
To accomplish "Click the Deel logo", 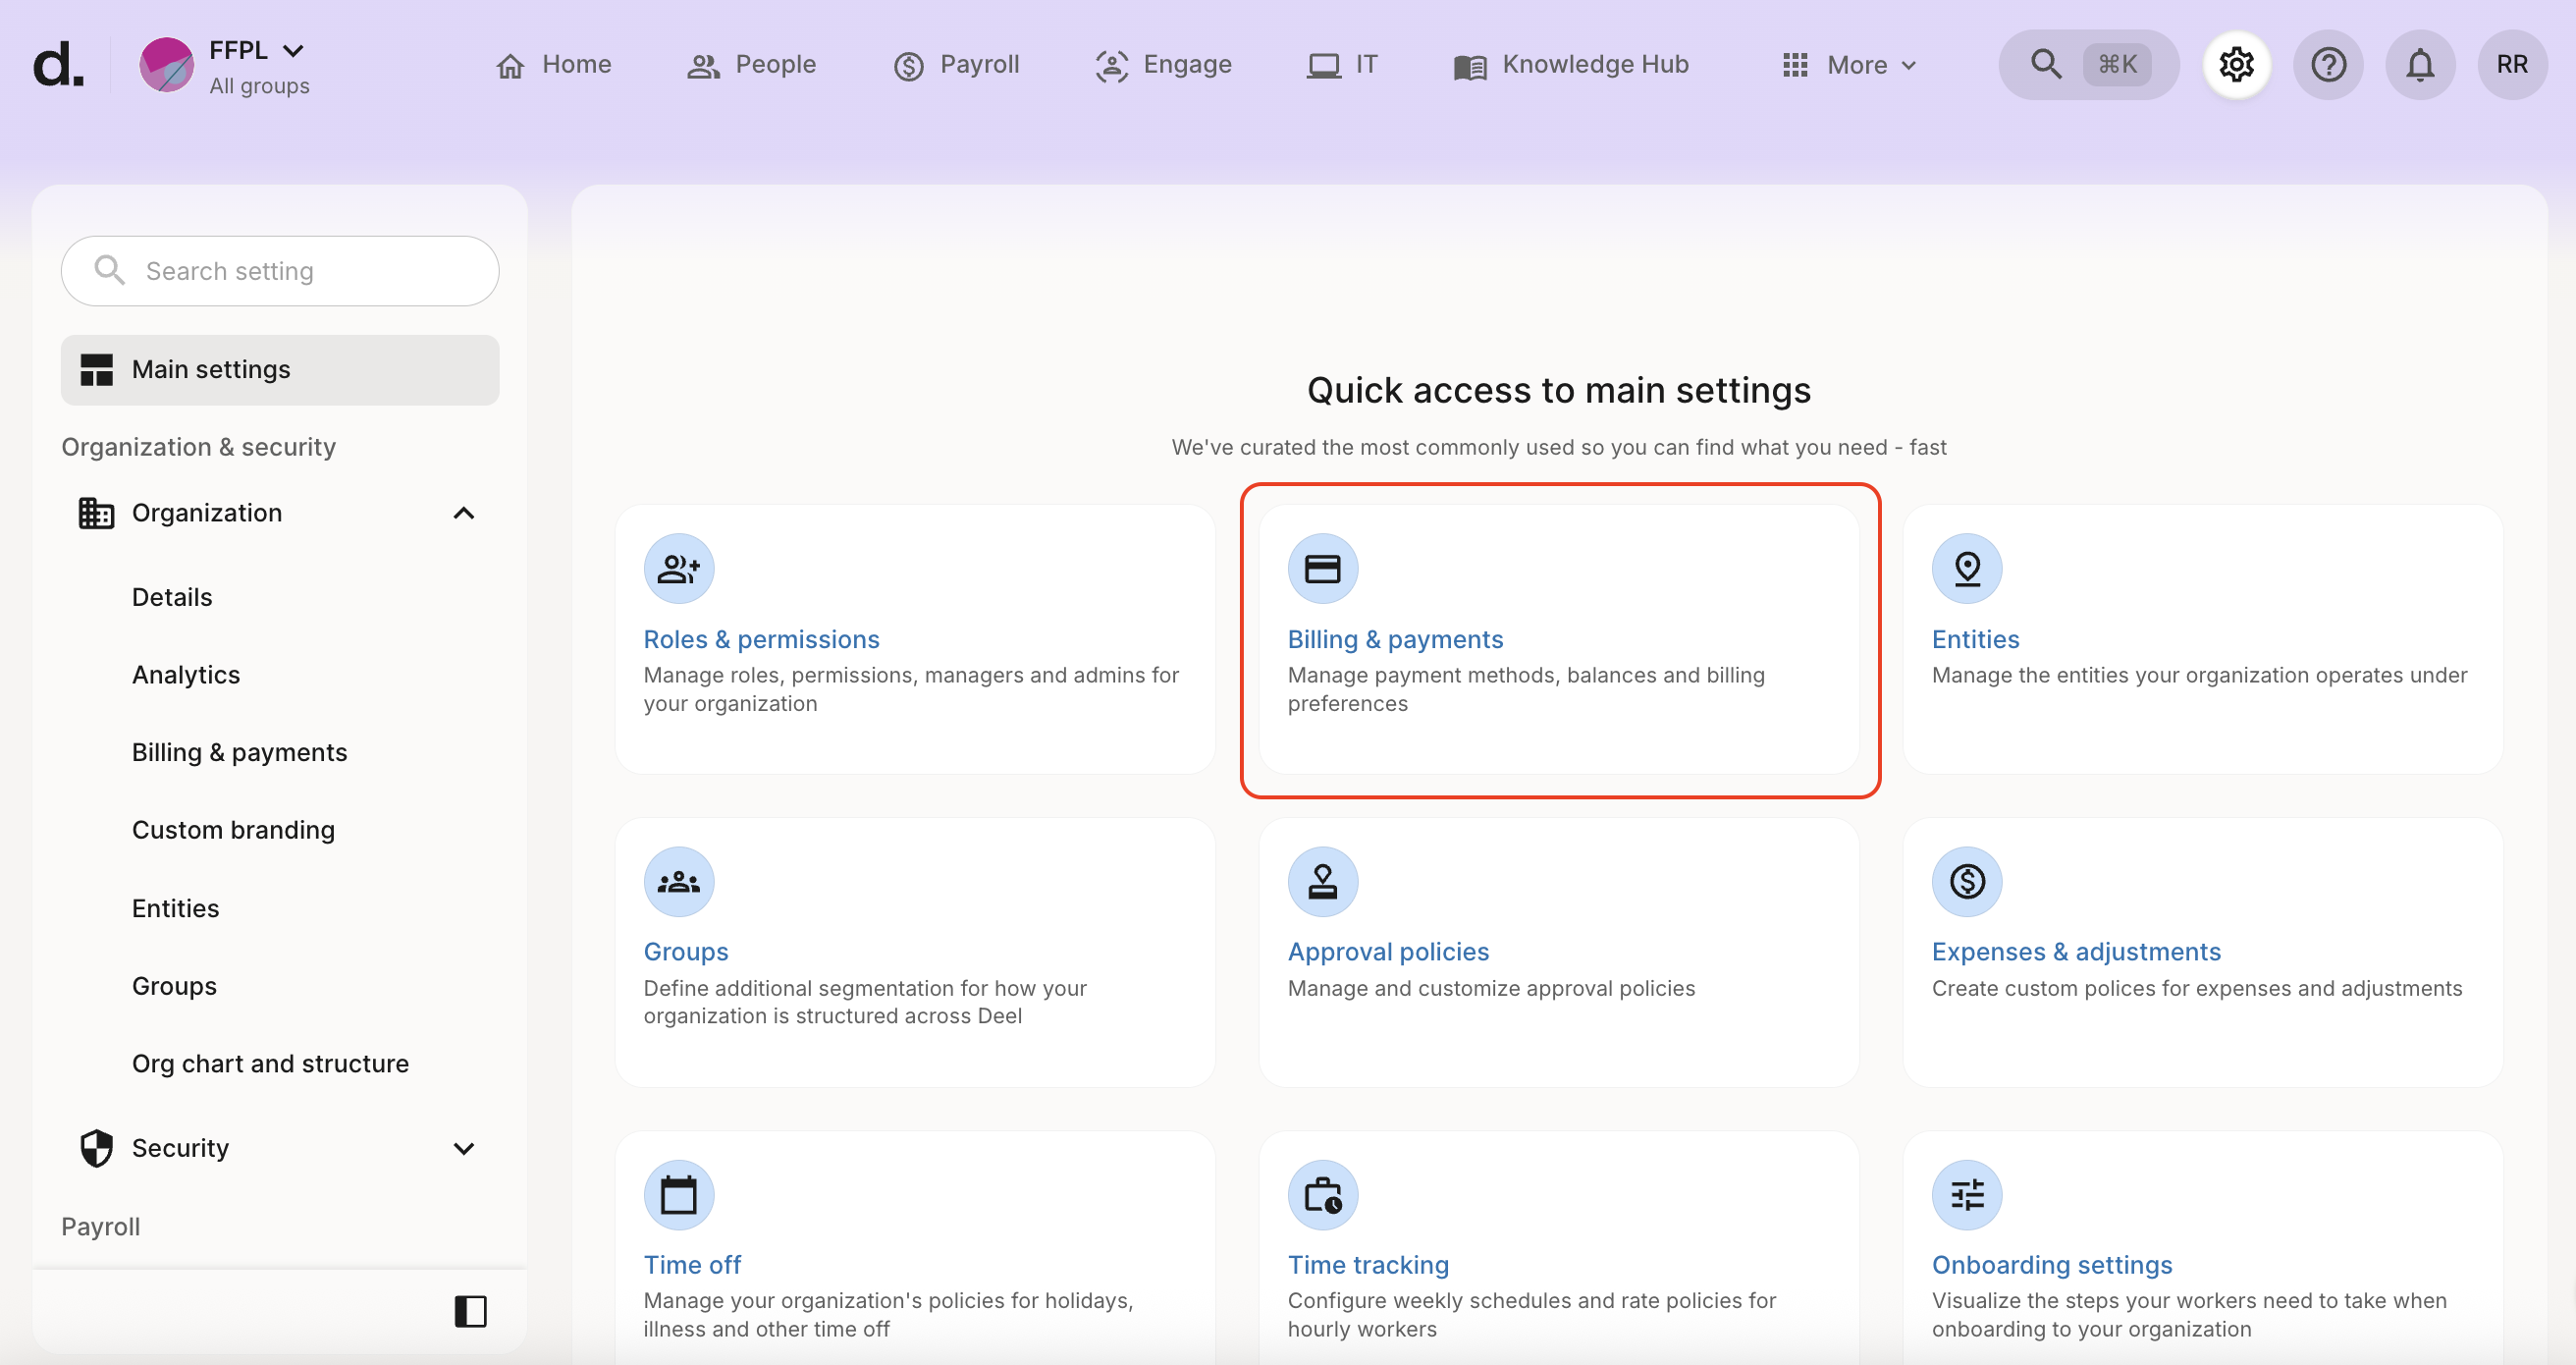I will 58,65.
